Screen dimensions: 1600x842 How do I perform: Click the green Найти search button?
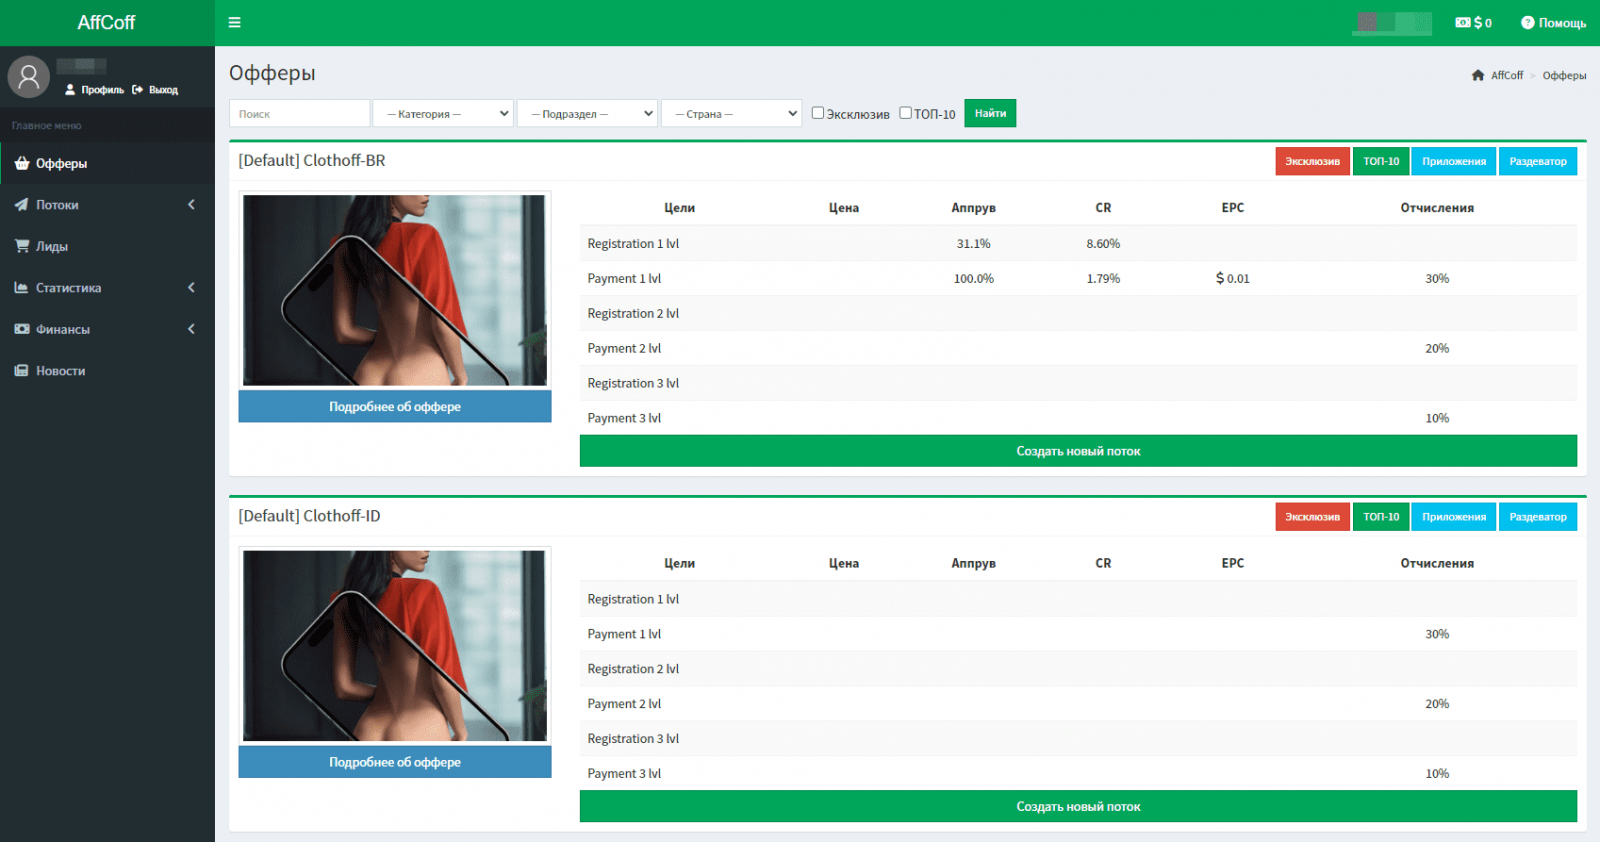click(x=989, y=113)
